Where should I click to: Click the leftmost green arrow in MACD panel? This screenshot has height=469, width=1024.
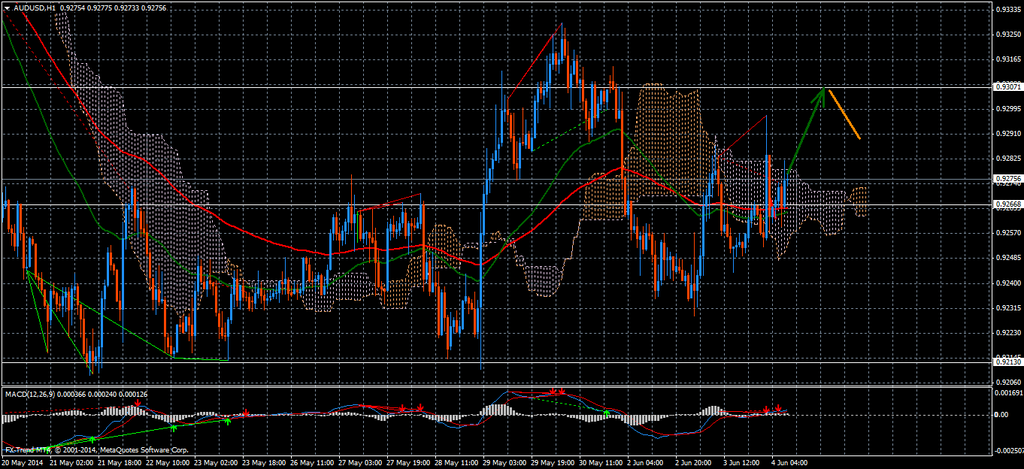click(91, 439)
